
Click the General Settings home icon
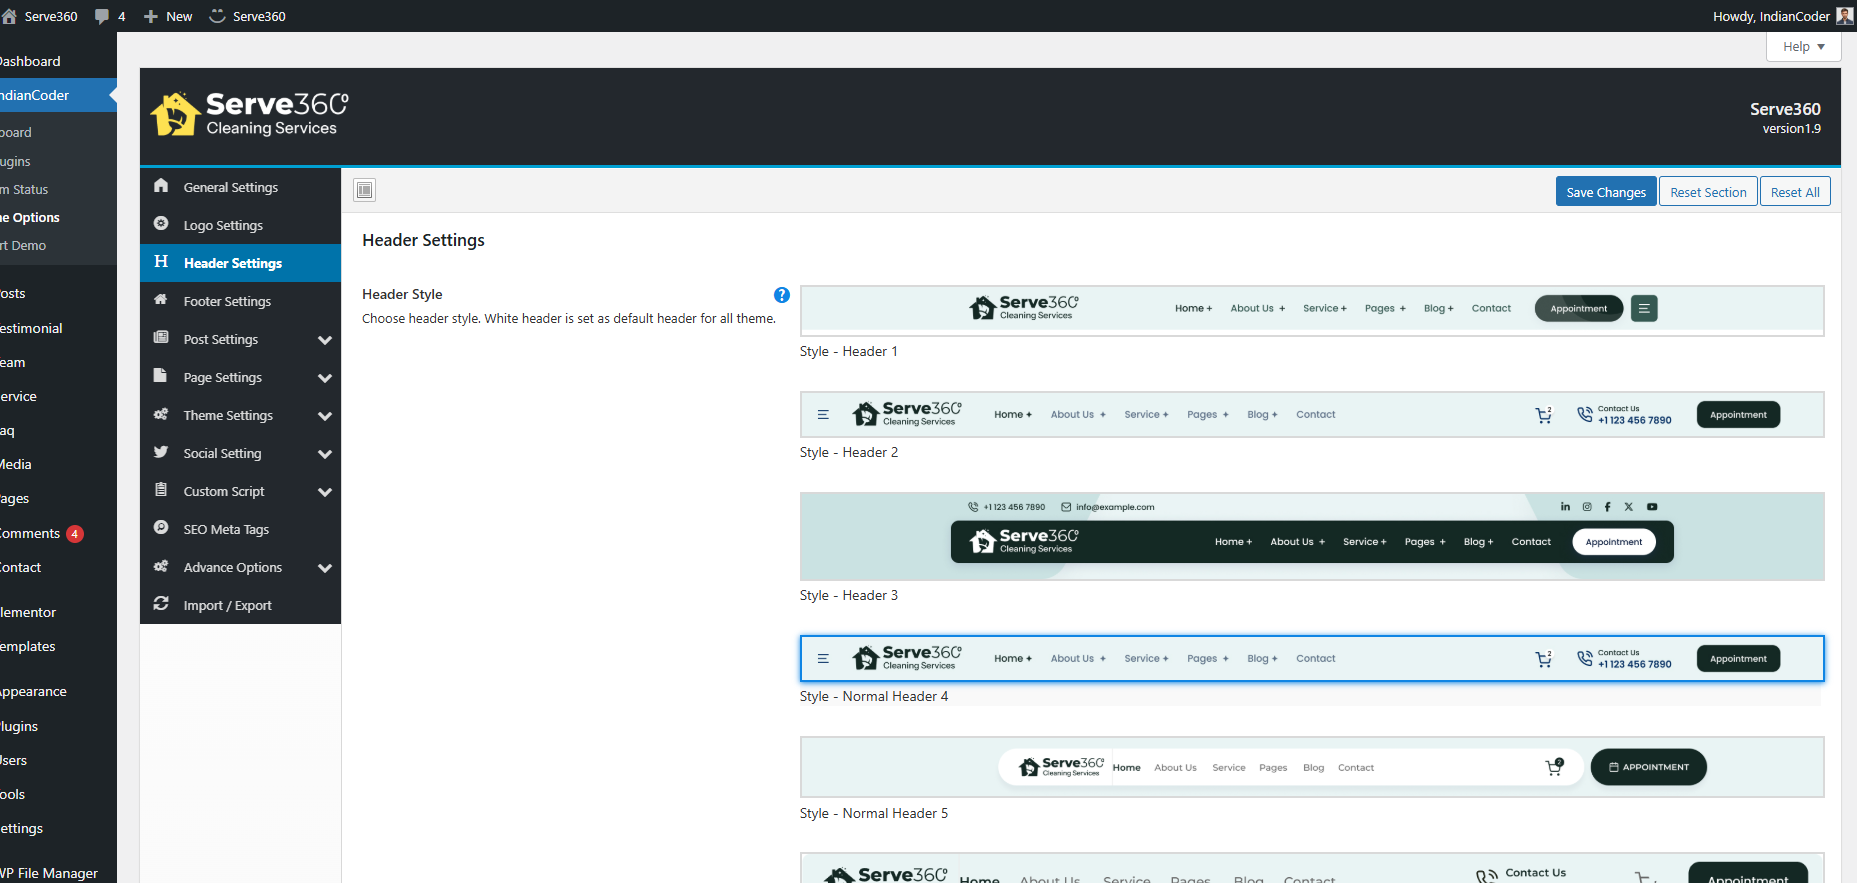(161, 186)
